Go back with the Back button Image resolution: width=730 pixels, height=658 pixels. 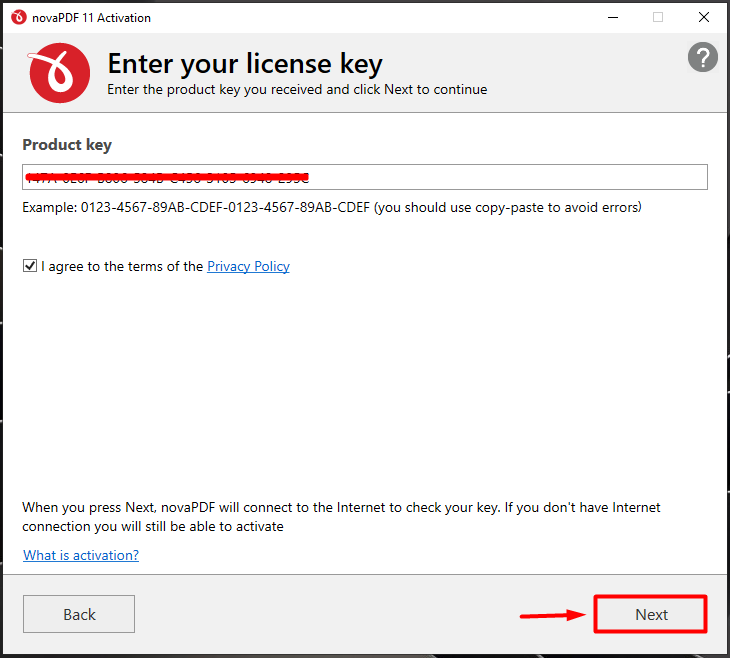pos(79,614)
